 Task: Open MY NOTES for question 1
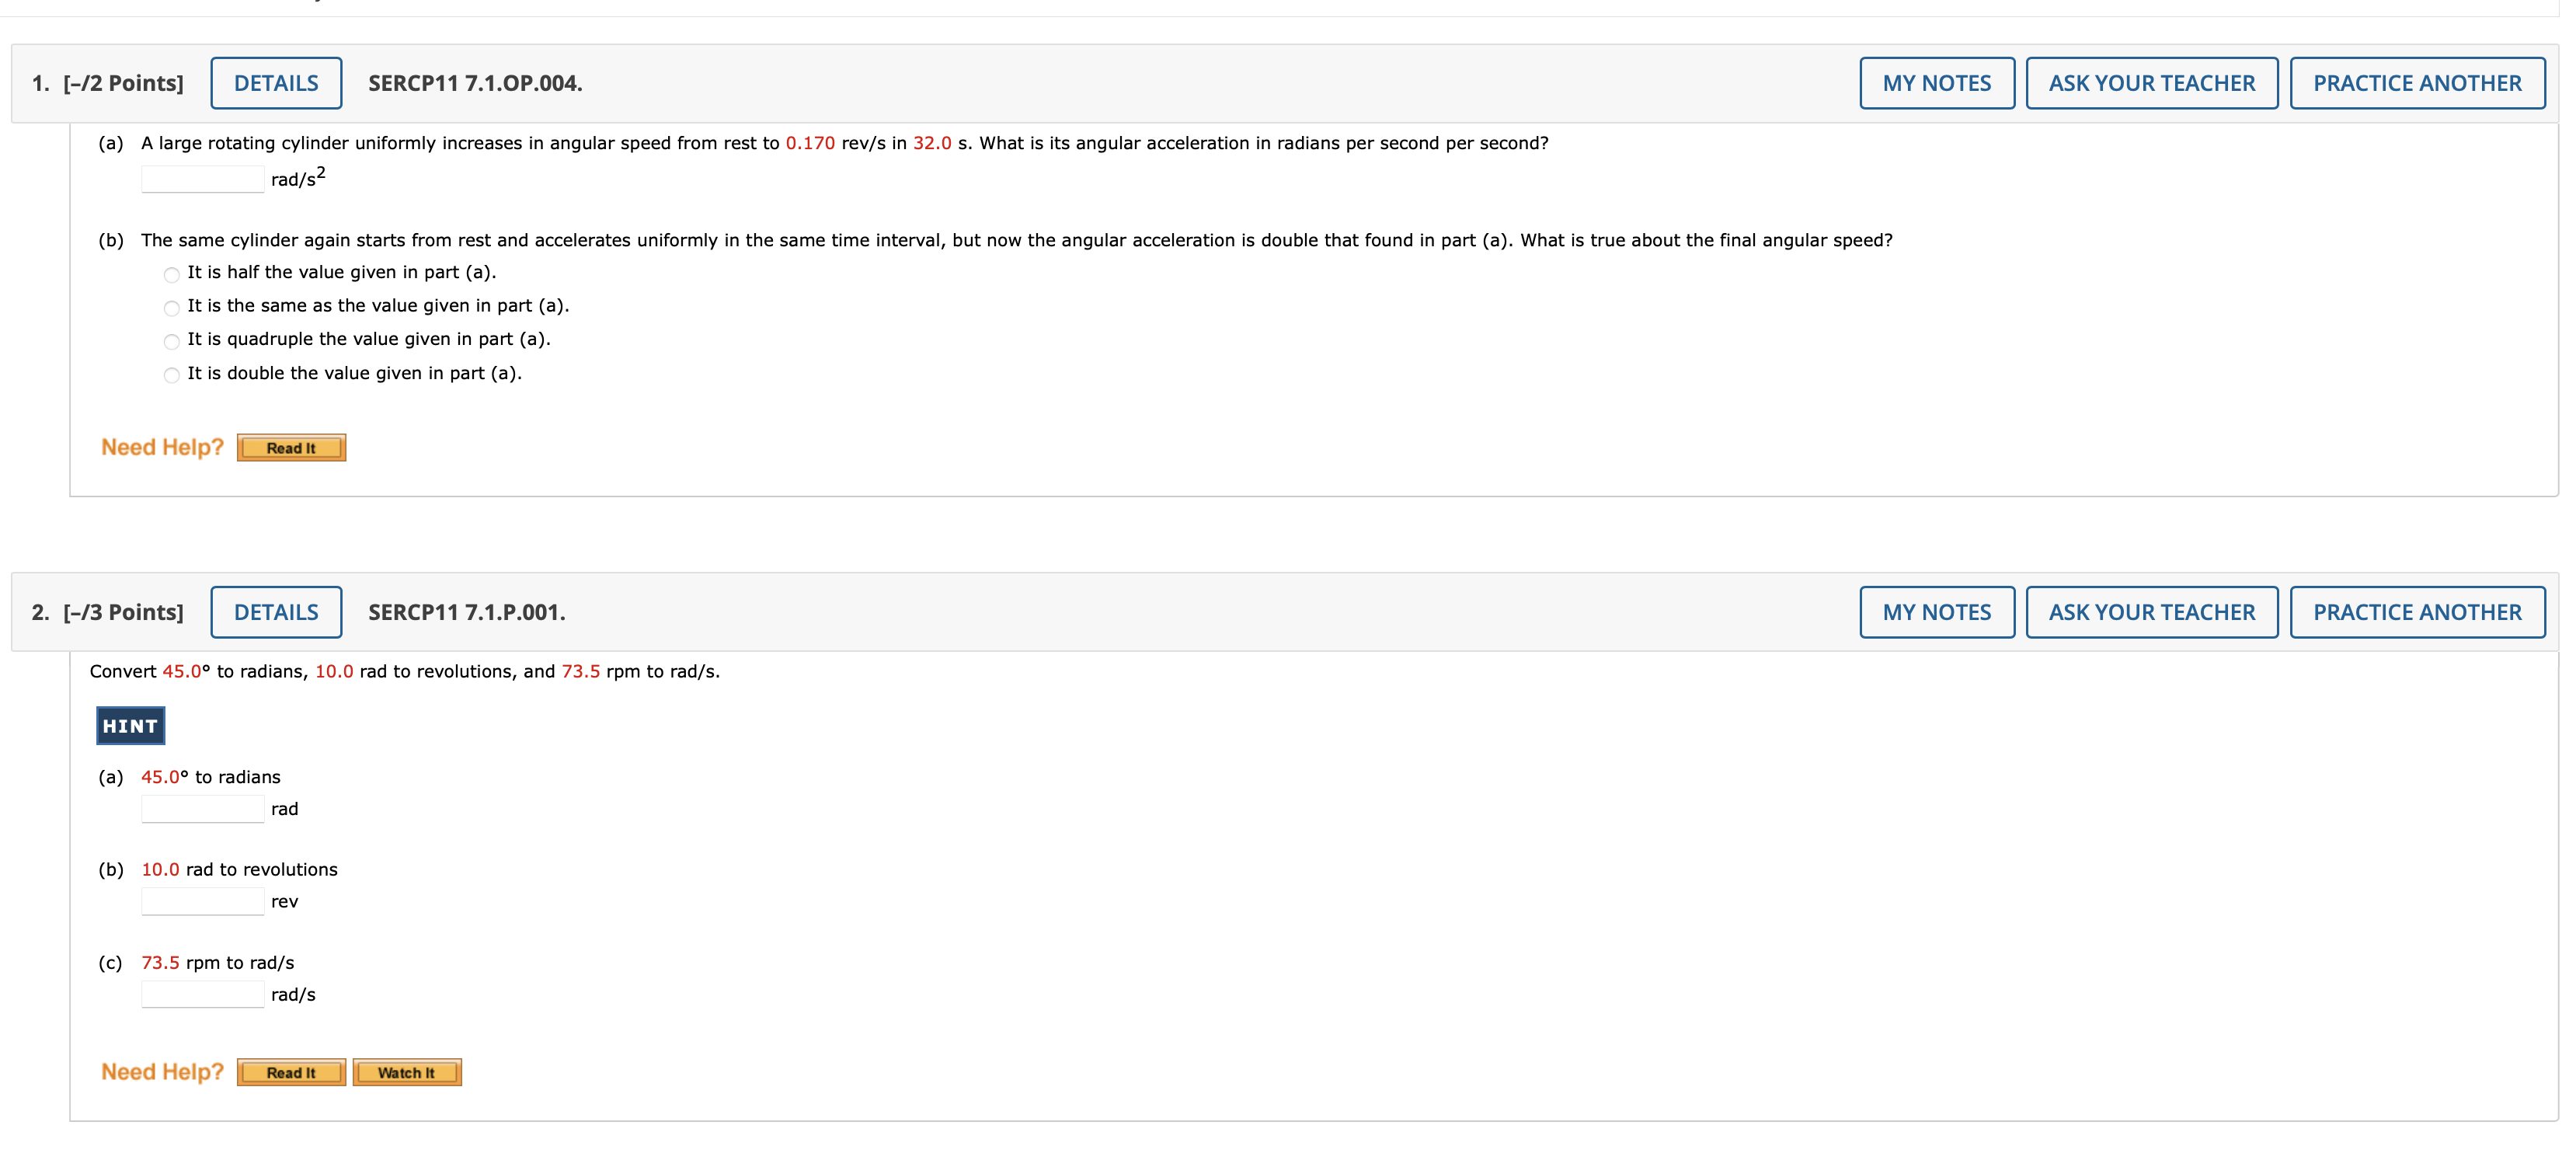(1936, 83)
